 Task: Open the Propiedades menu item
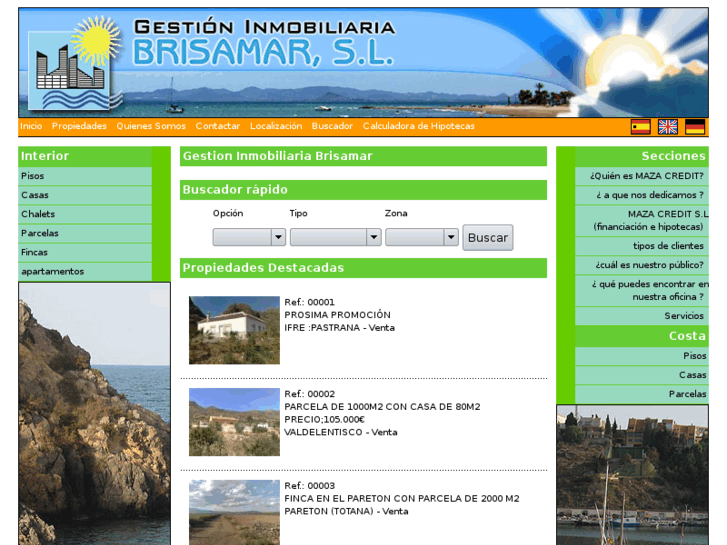[x=79, y=126]
